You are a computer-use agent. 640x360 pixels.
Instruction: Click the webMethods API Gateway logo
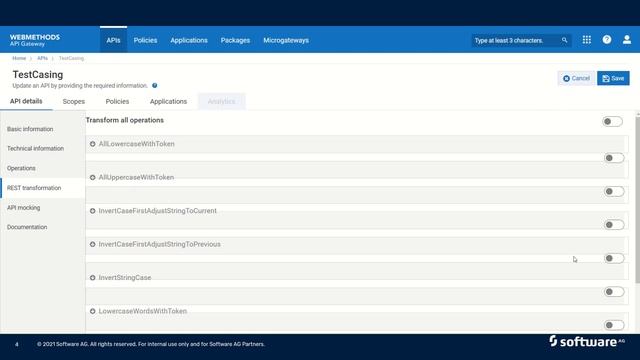pyautogui.click(x=35, y=40)
